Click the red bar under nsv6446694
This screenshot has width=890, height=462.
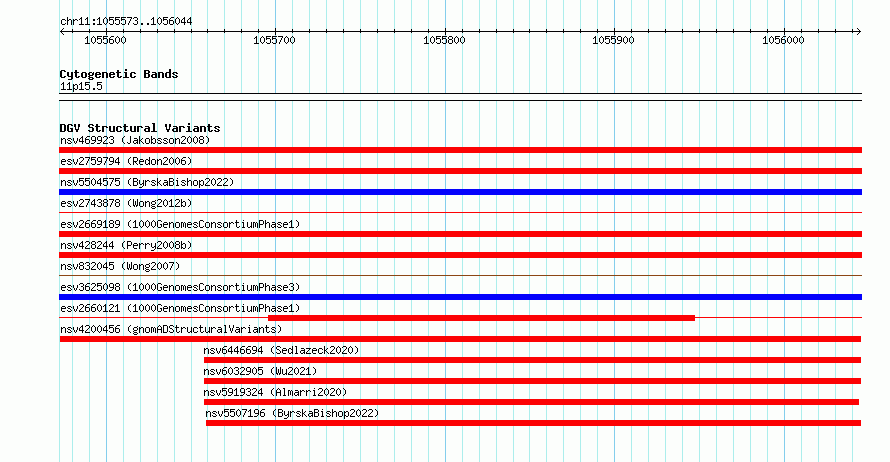point(532,360)
